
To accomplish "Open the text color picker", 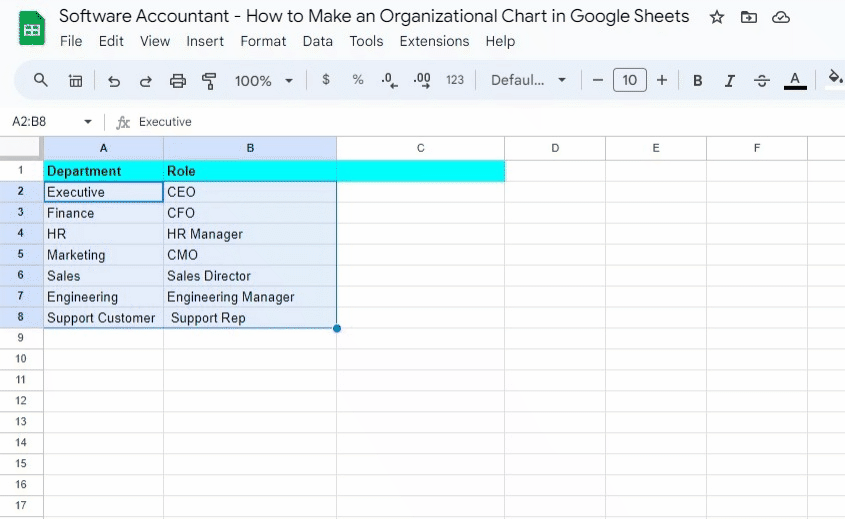I will coord(795,81).
